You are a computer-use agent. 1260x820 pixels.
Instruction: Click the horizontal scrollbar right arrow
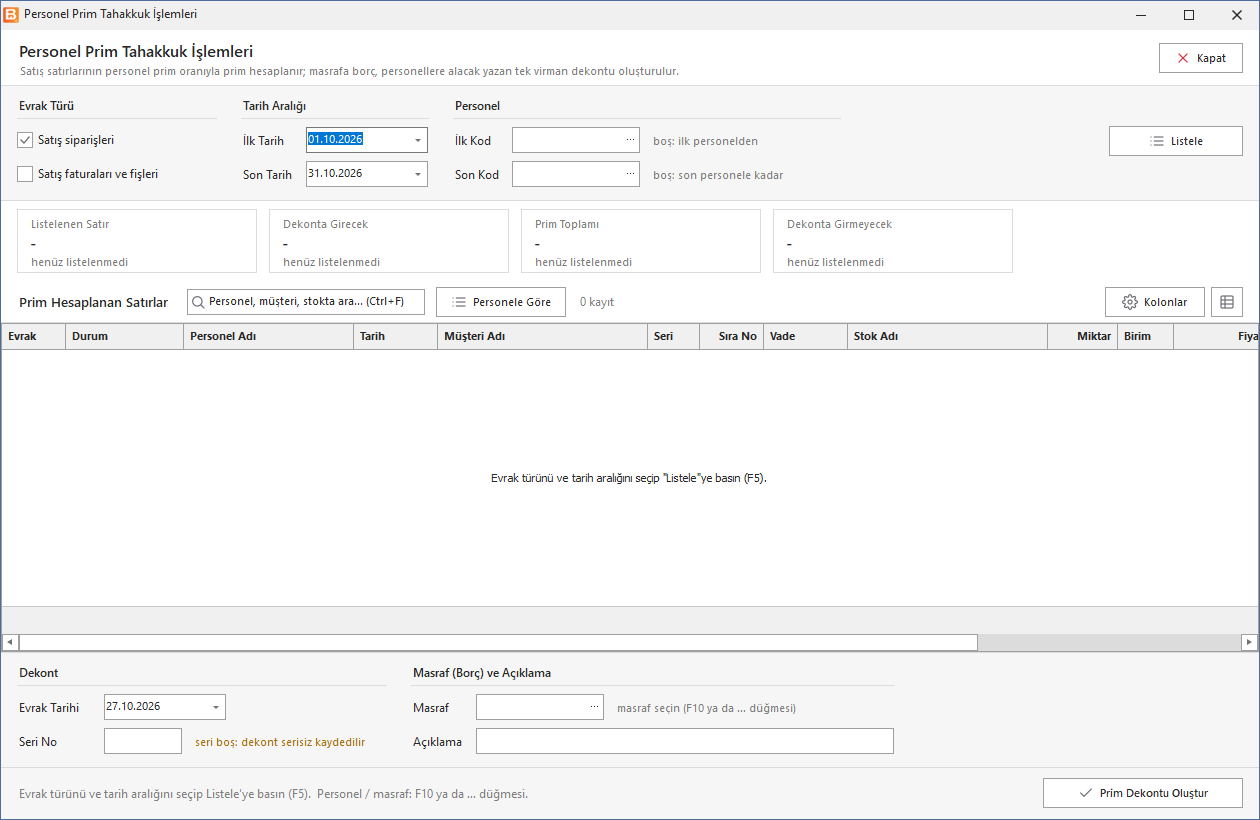[1249, 642]
